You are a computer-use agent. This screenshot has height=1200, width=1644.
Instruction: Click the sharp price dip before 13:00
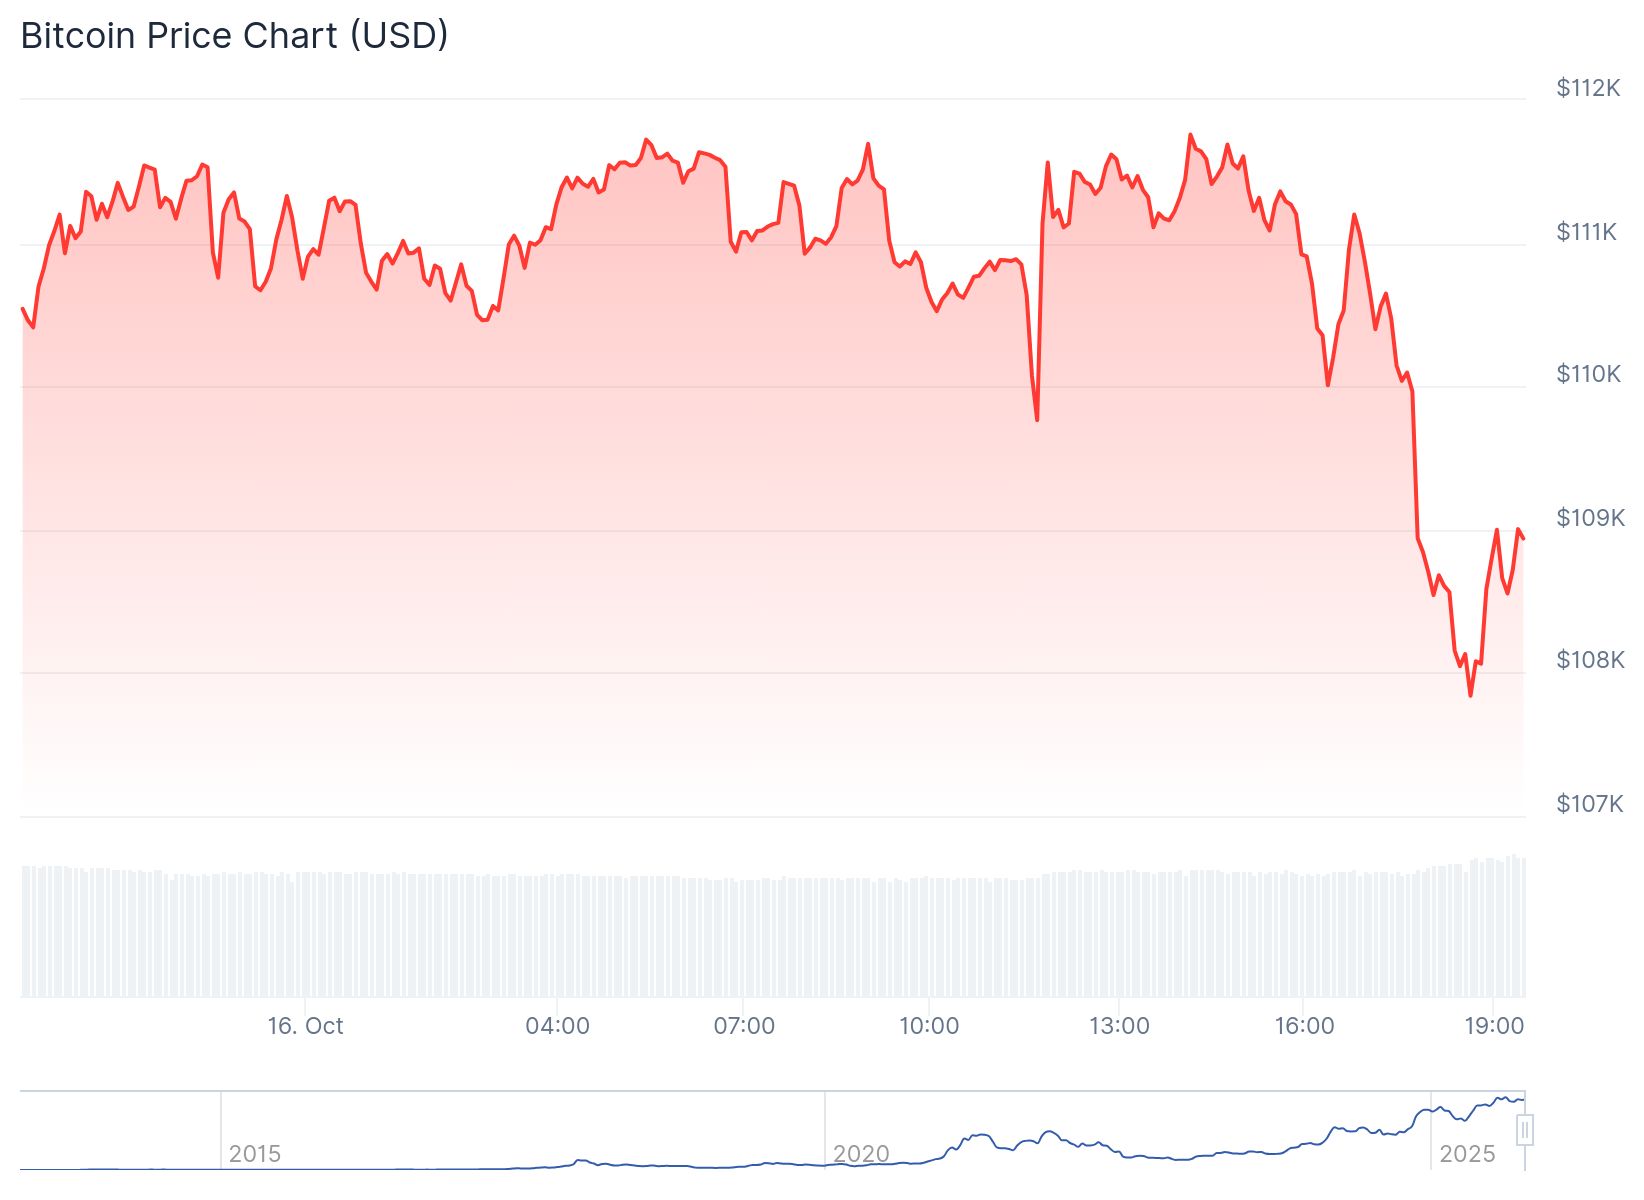tap(1037, 419)
